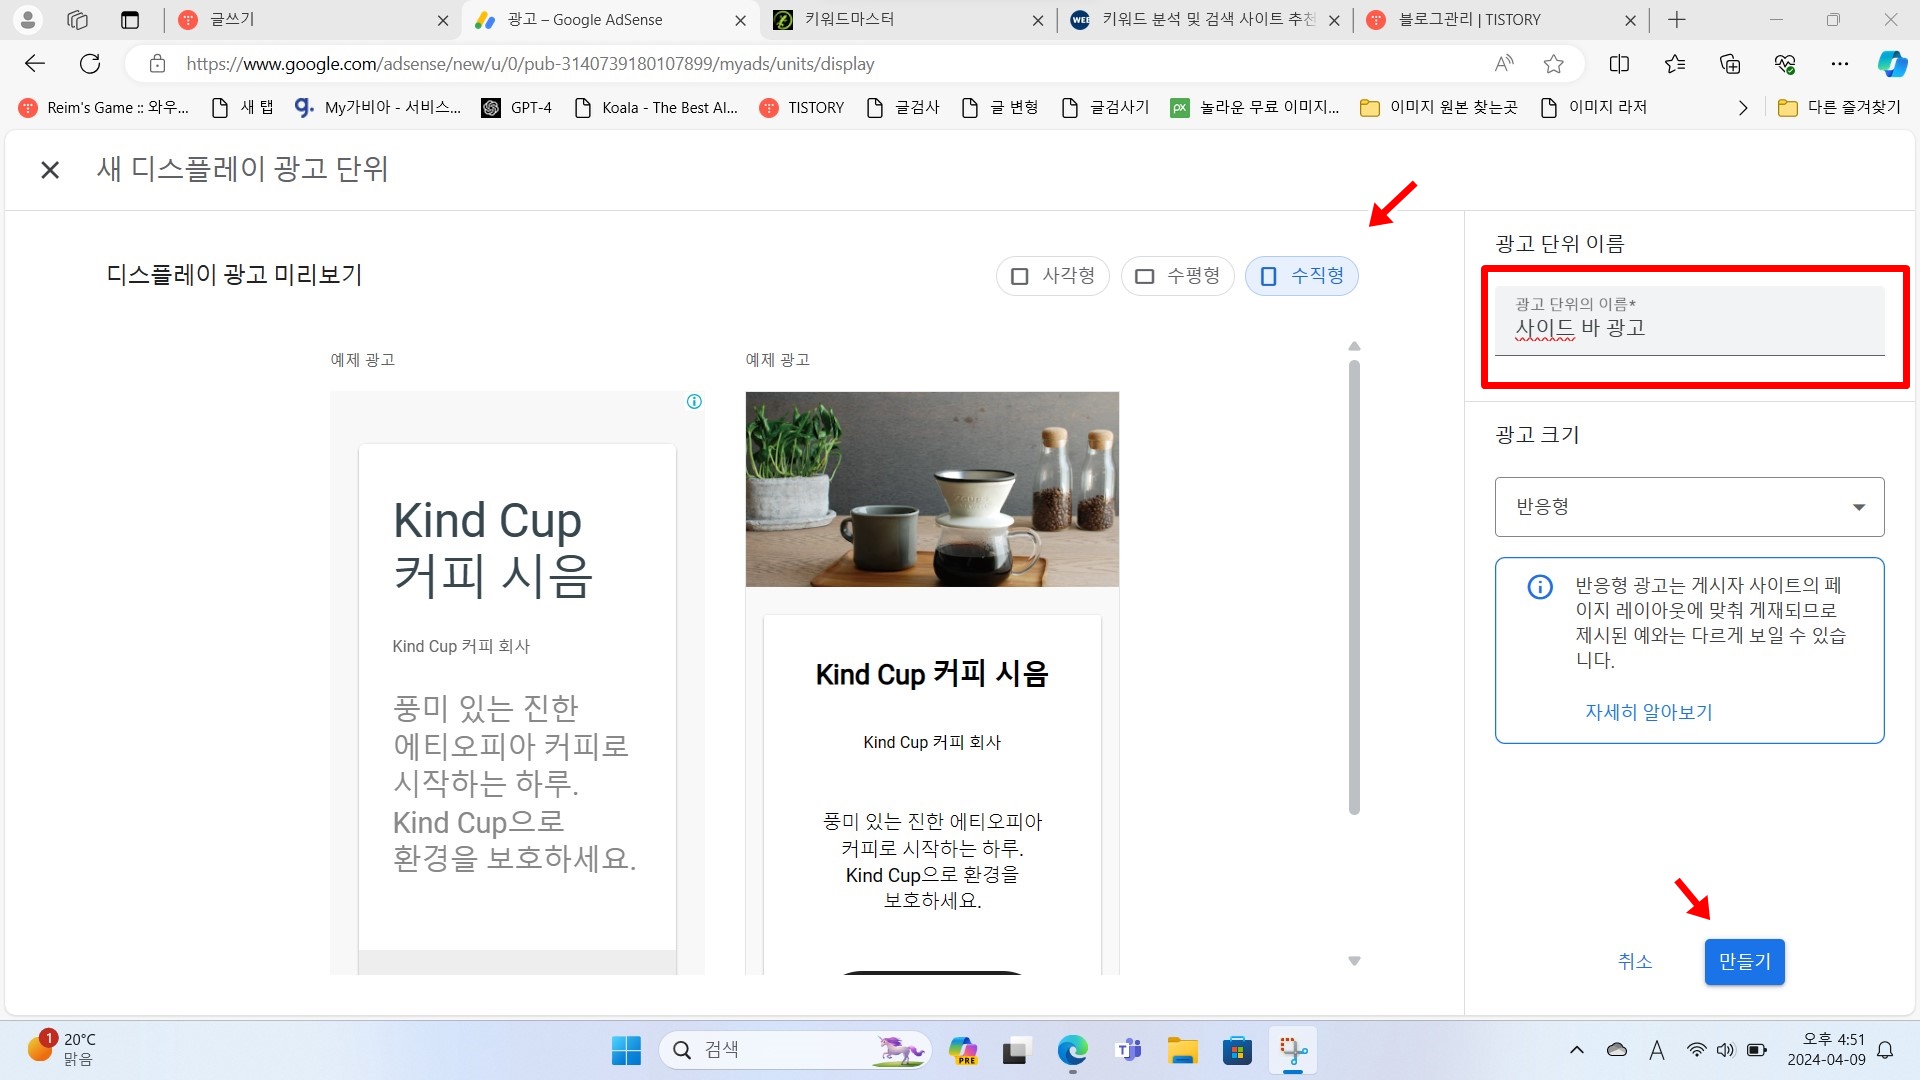Open the tab actions menu icon
The image size is (1920, 1080).
click(x=130, y=20)
